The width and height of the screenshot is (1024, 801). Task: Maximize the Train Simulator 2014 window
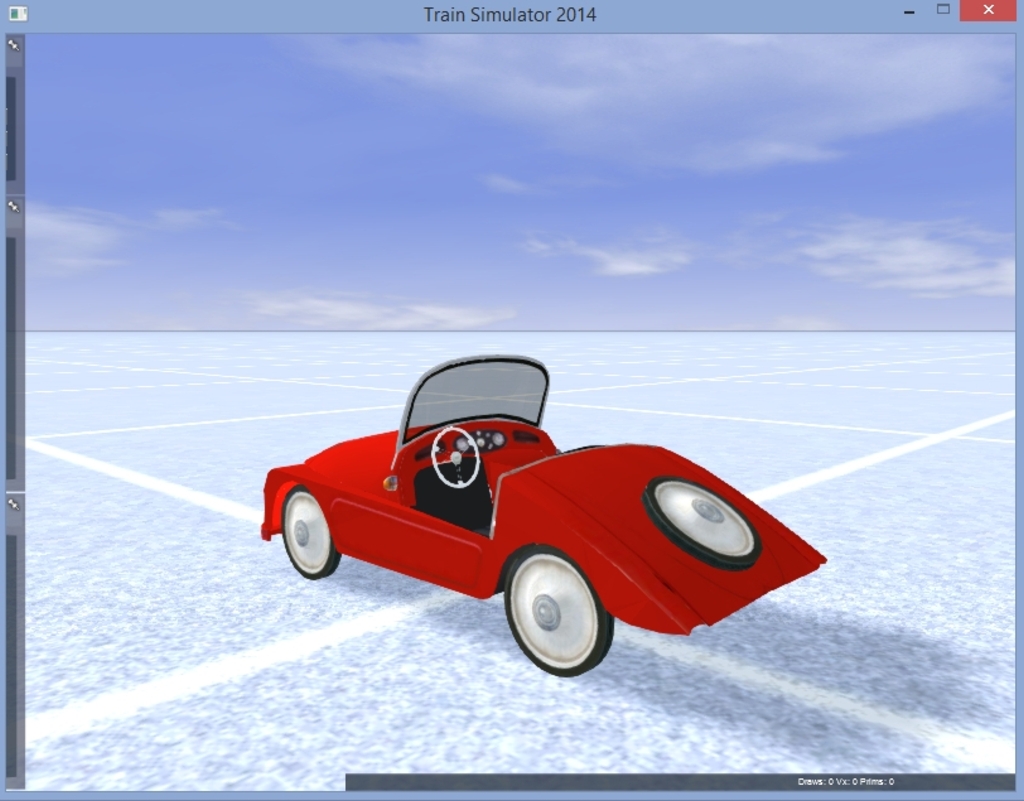943,10
